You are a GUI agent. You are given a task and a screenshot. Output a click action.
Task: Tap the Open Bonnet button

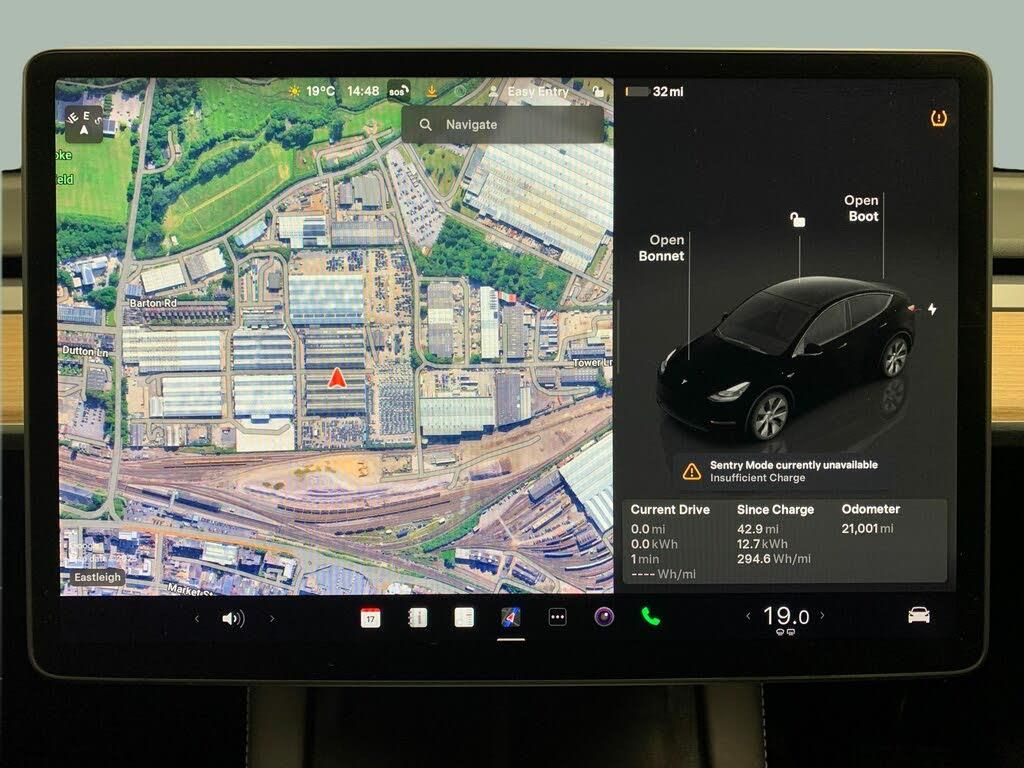661,248
